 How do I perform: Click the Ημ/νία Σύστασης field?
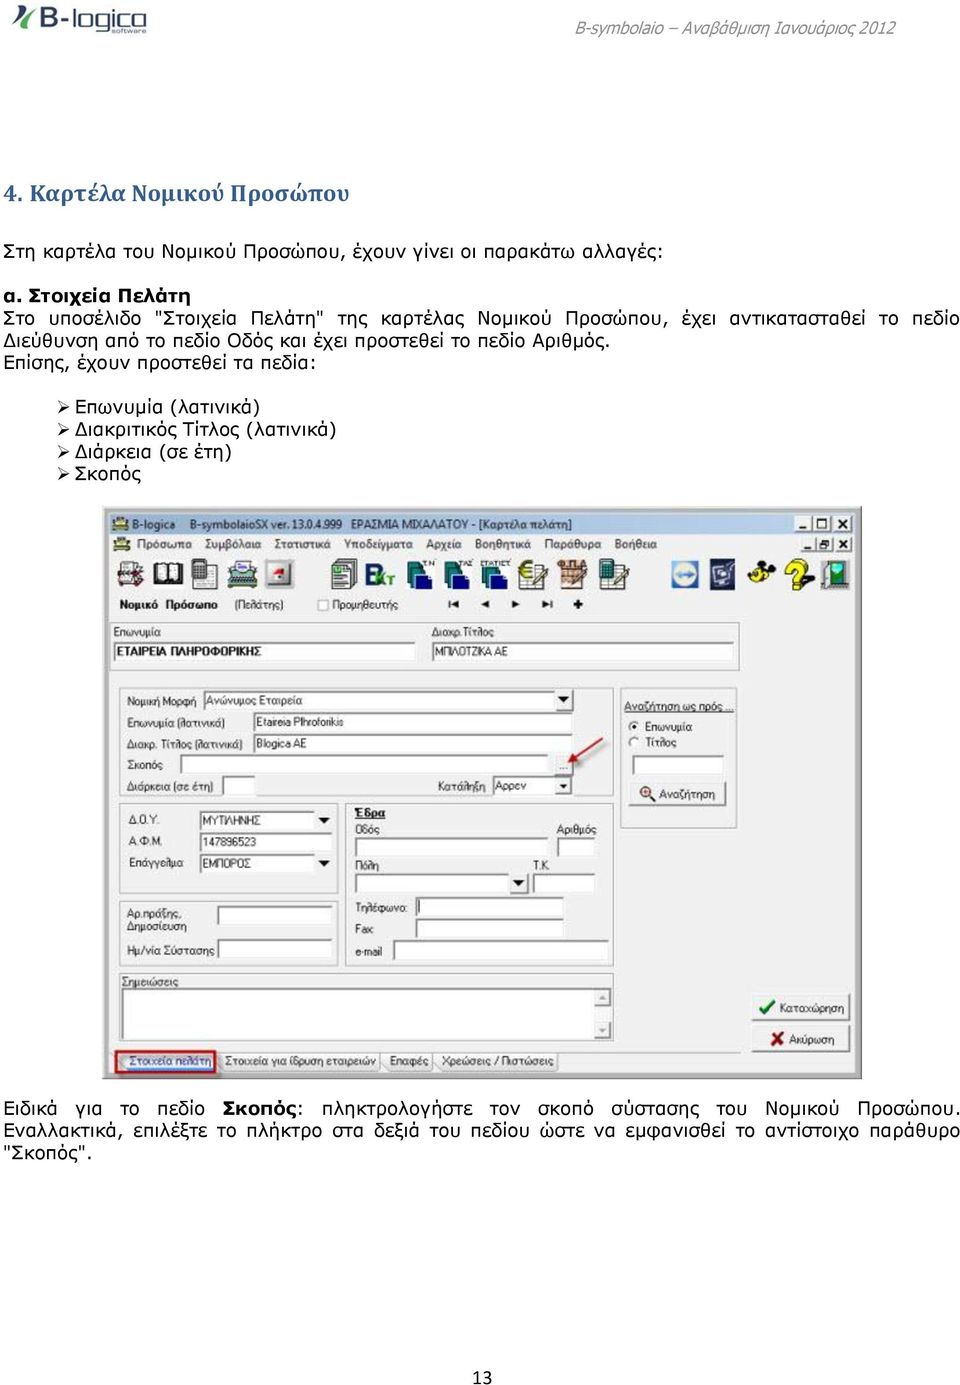click(276, 949)
